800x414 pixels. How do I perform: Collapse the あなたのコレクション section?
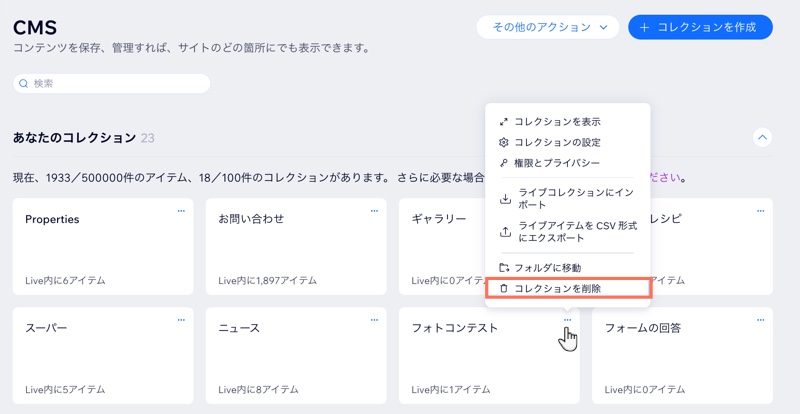pyautogui.click(x=762, y=137)
